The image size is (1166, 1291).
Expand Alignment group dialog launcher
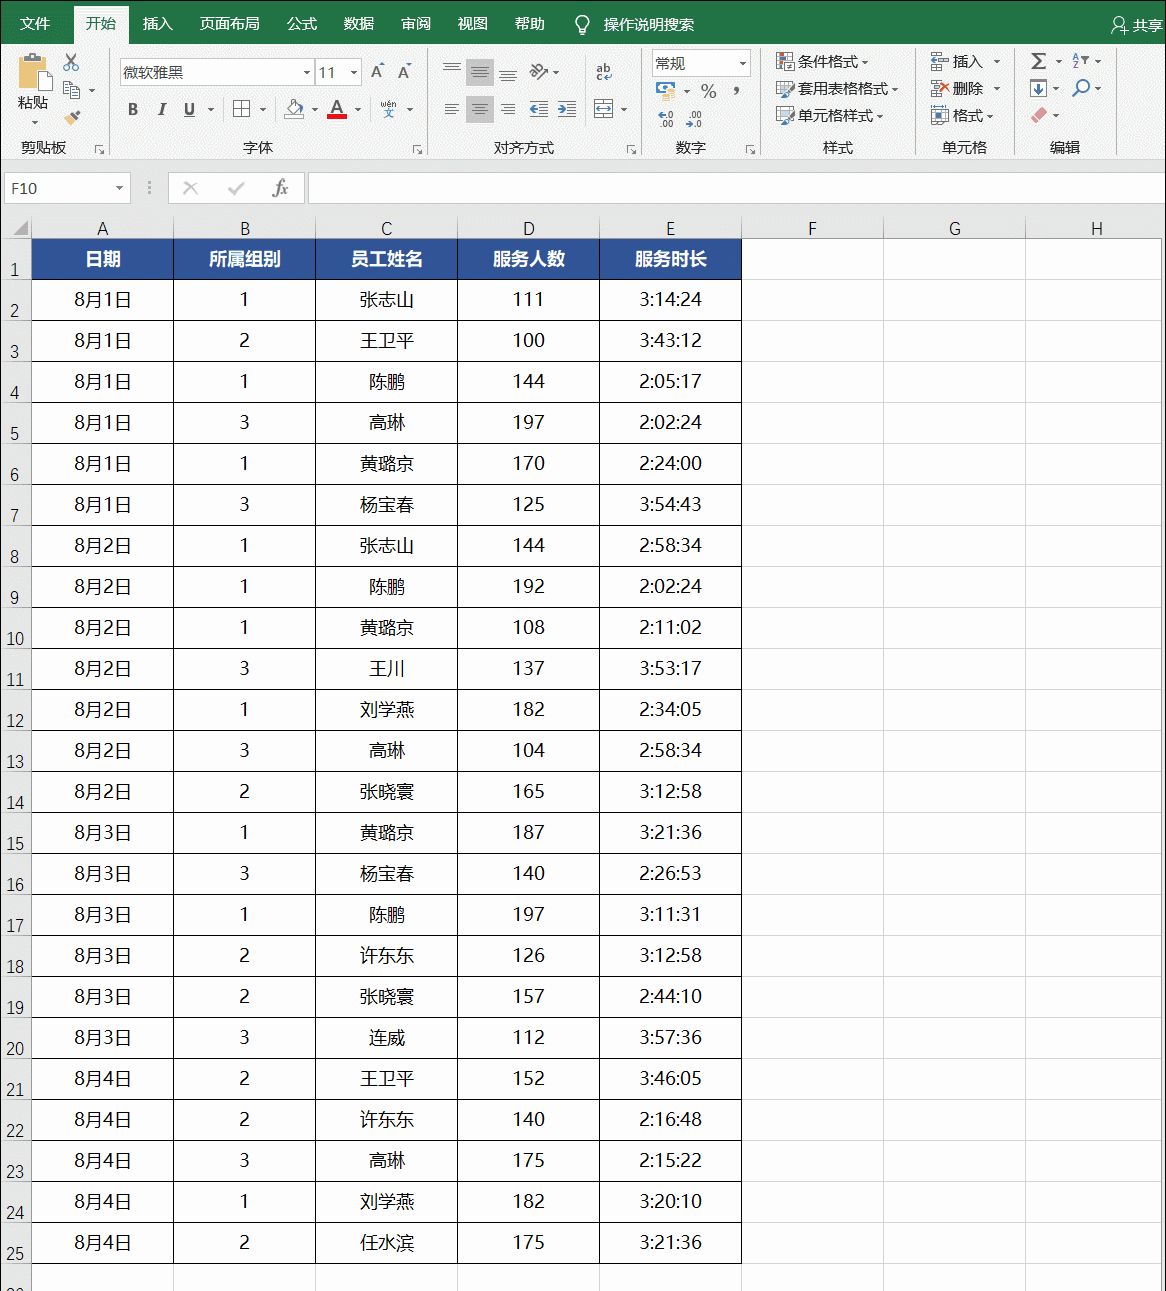[631, 149]
